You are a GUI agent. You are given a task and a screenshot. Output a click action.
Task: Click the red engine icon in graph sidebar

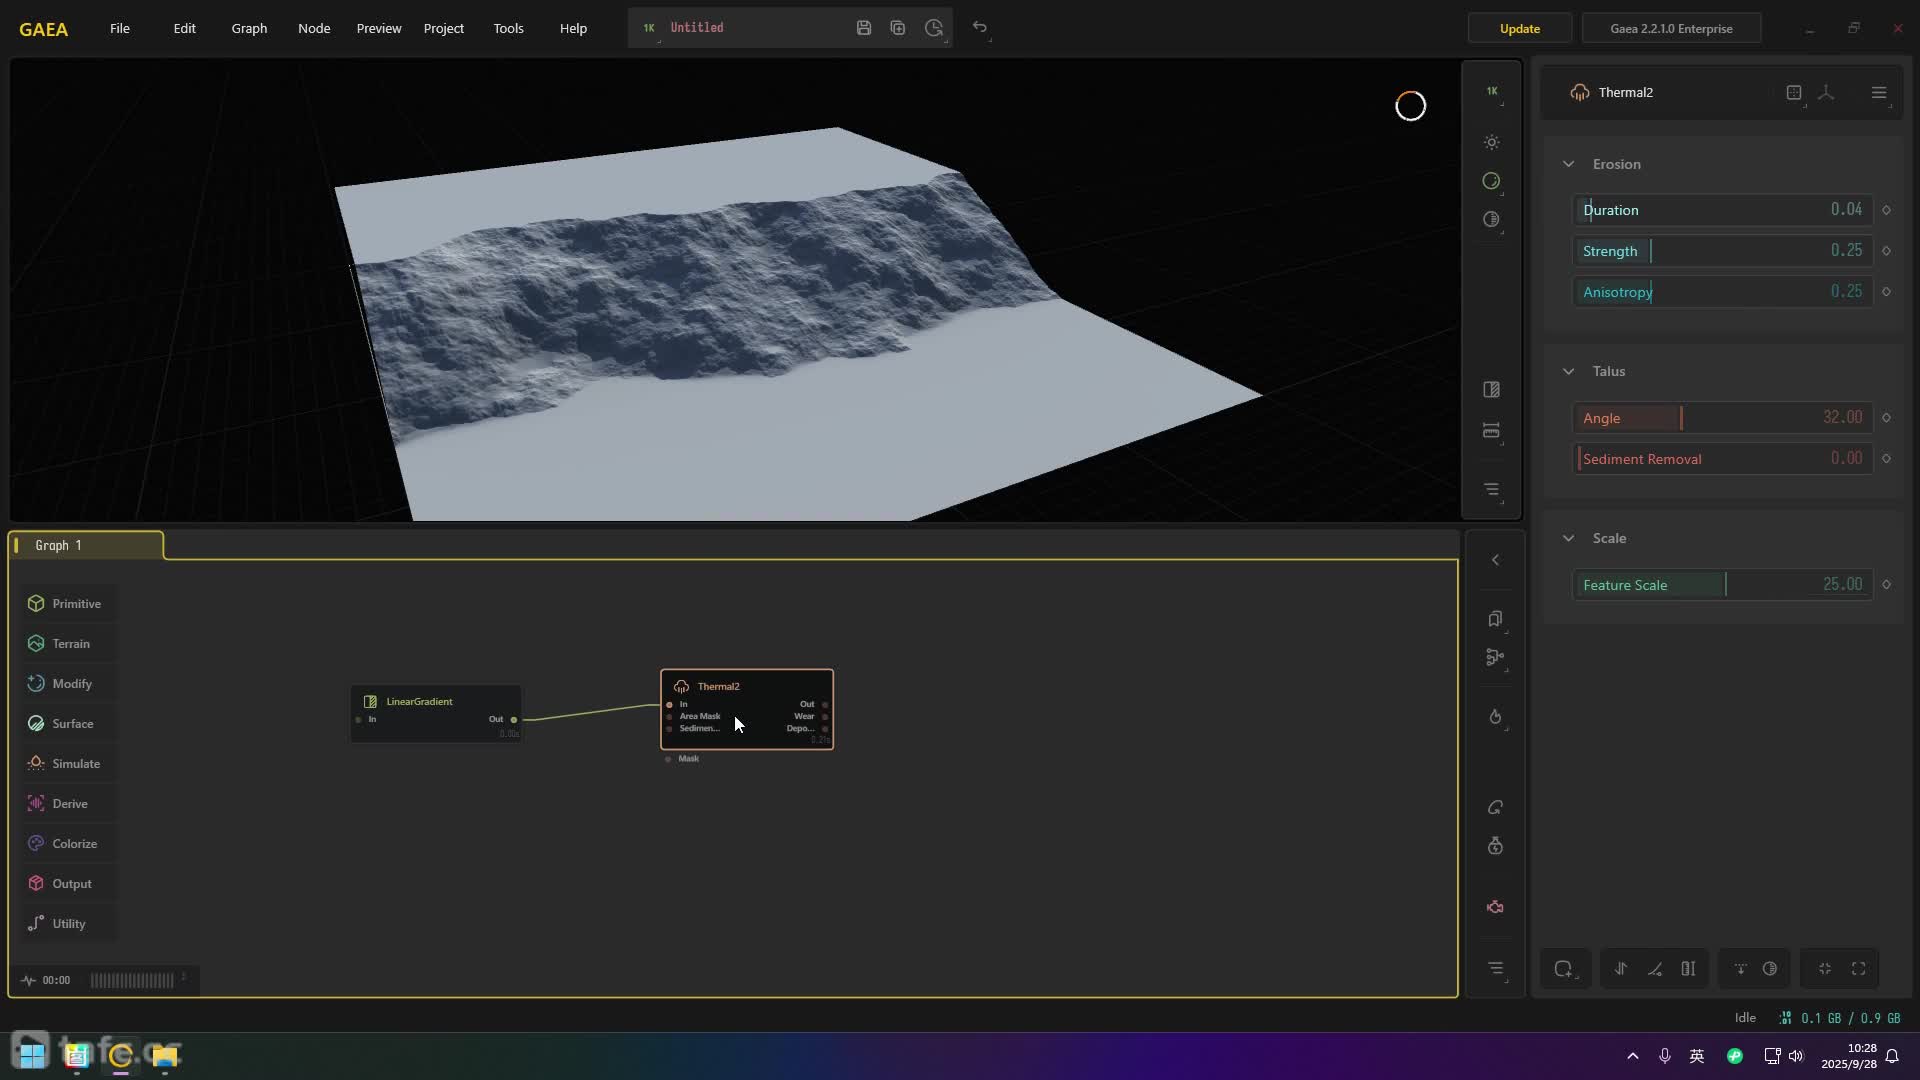click(x=1495, y=907)
